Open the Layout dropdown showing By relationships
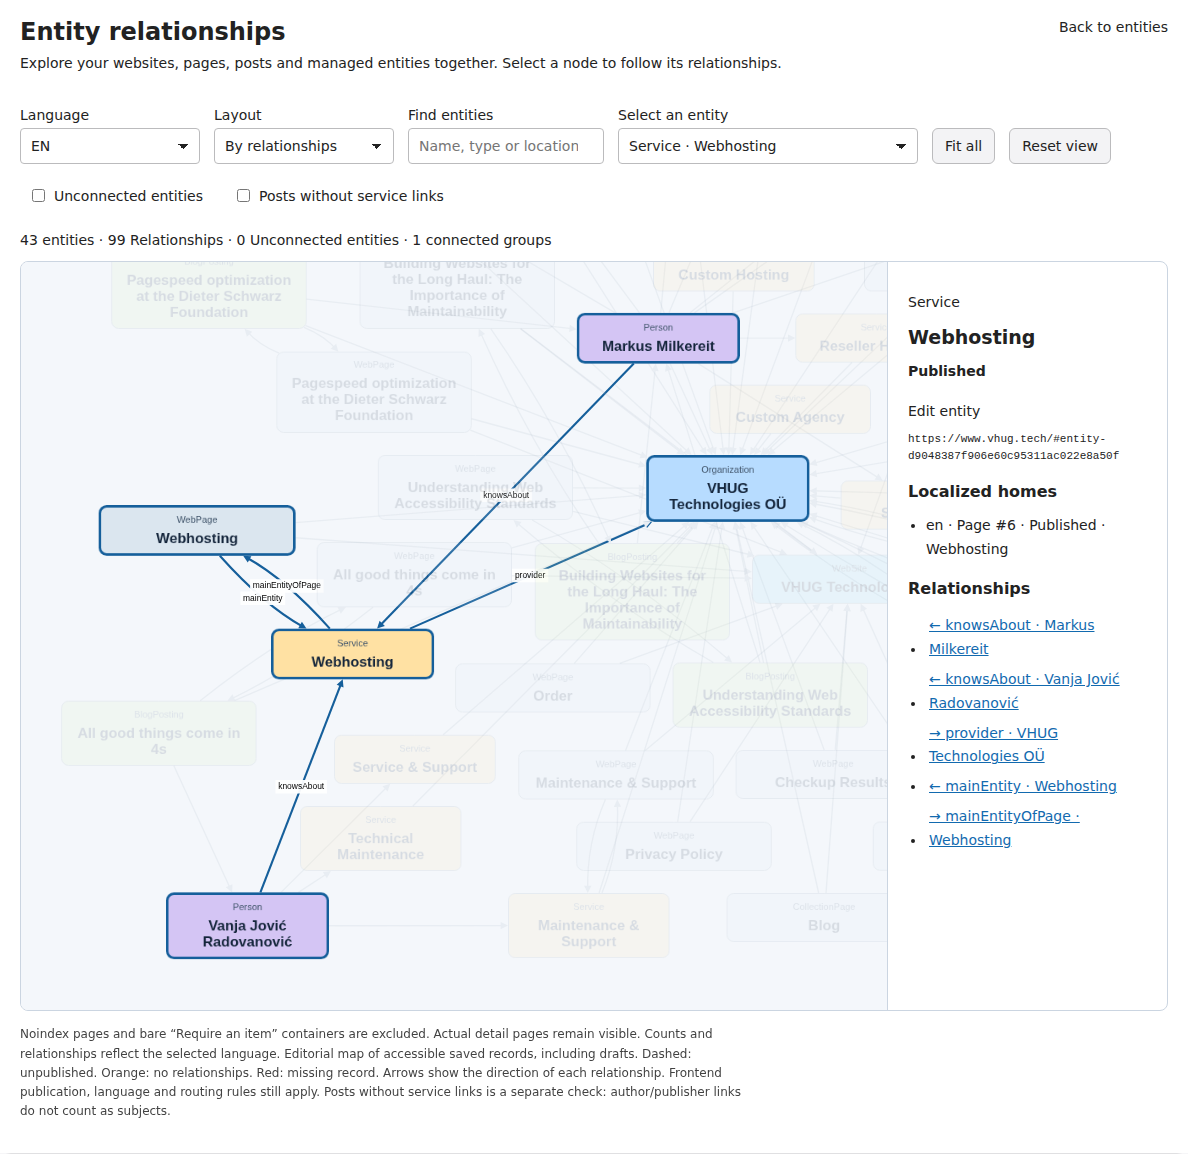Viewport: 1188px width, 1154px height. point(304,146)
